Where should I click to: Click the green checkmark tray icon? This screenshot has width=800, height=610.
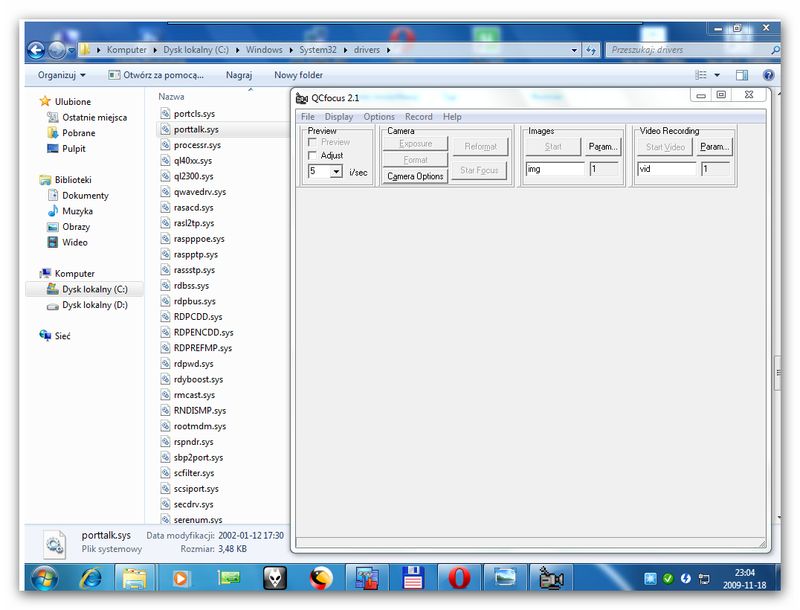tap(668, 578)
